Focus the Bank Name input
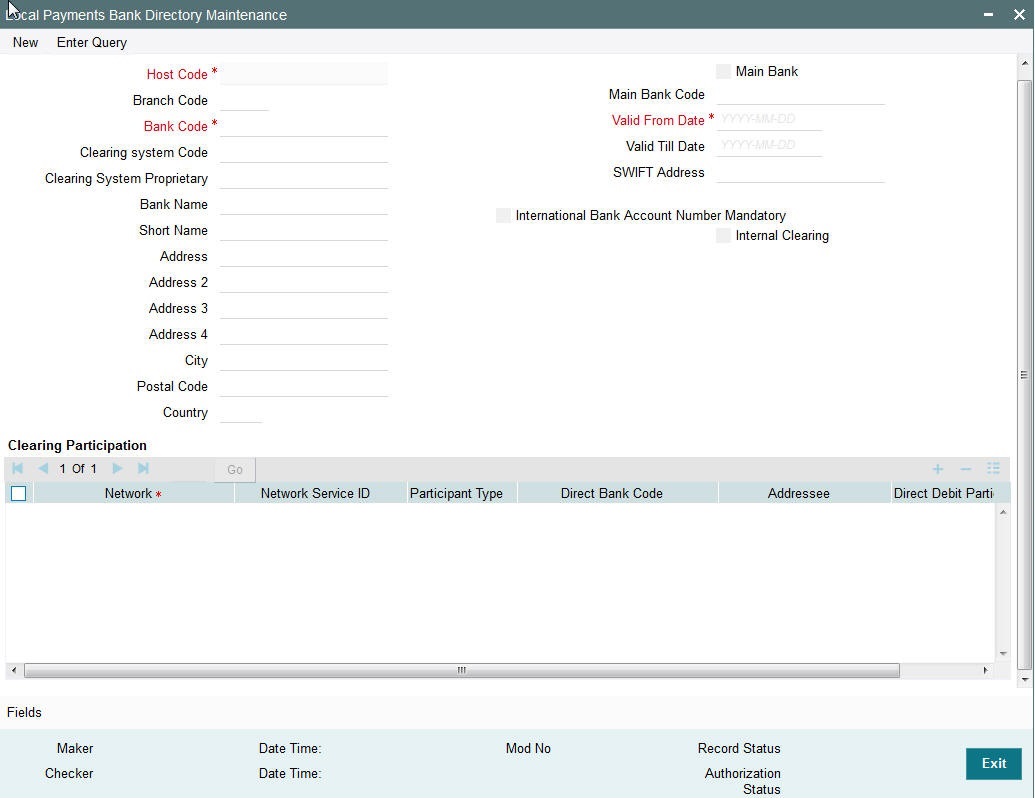Screen dimensions: 1035x800 pos(304,204)
